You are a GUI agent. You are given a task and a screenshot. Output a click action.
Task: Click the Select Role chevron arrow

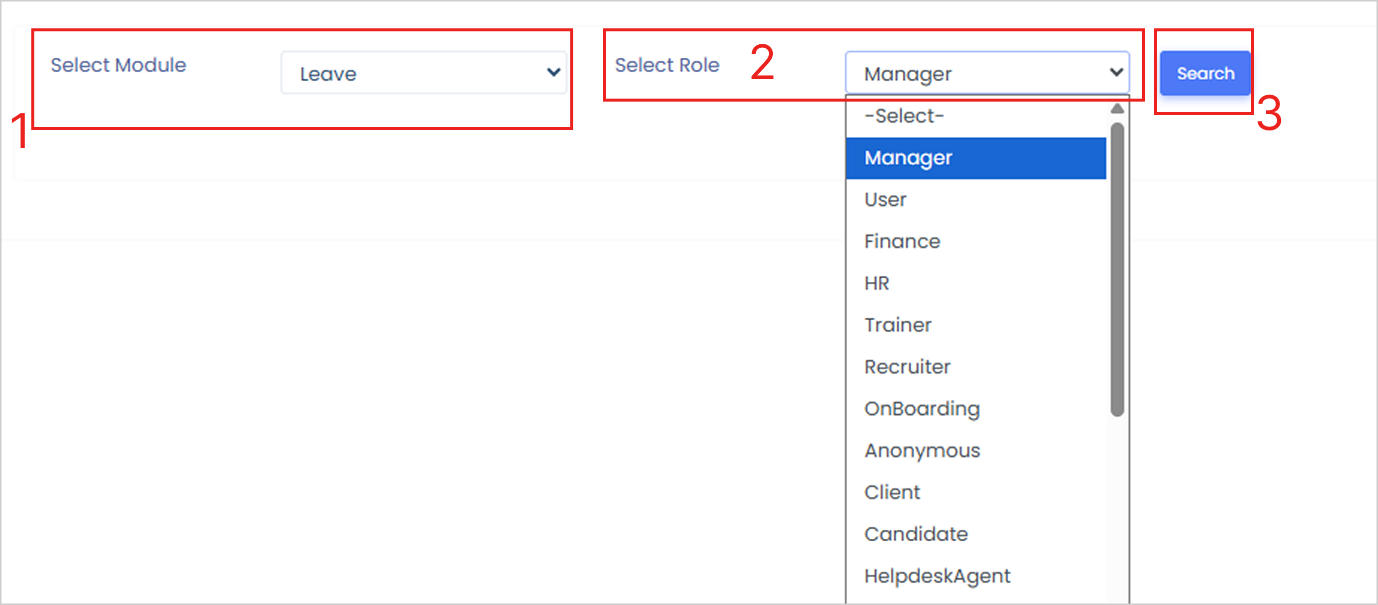coord(1116,72)
